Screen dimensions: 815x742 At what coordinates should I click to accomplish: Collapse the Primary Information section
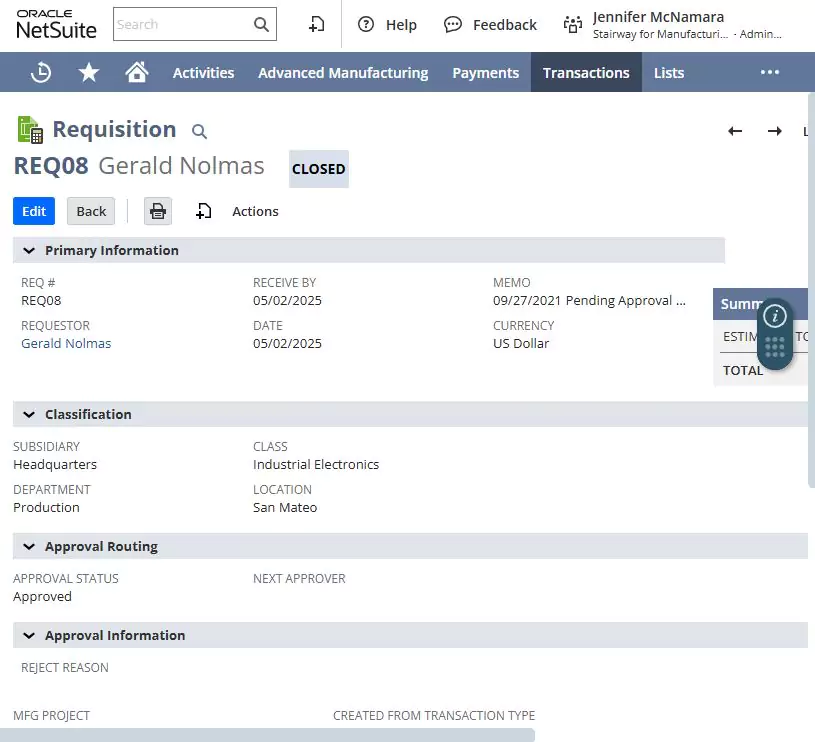point(29,250)
